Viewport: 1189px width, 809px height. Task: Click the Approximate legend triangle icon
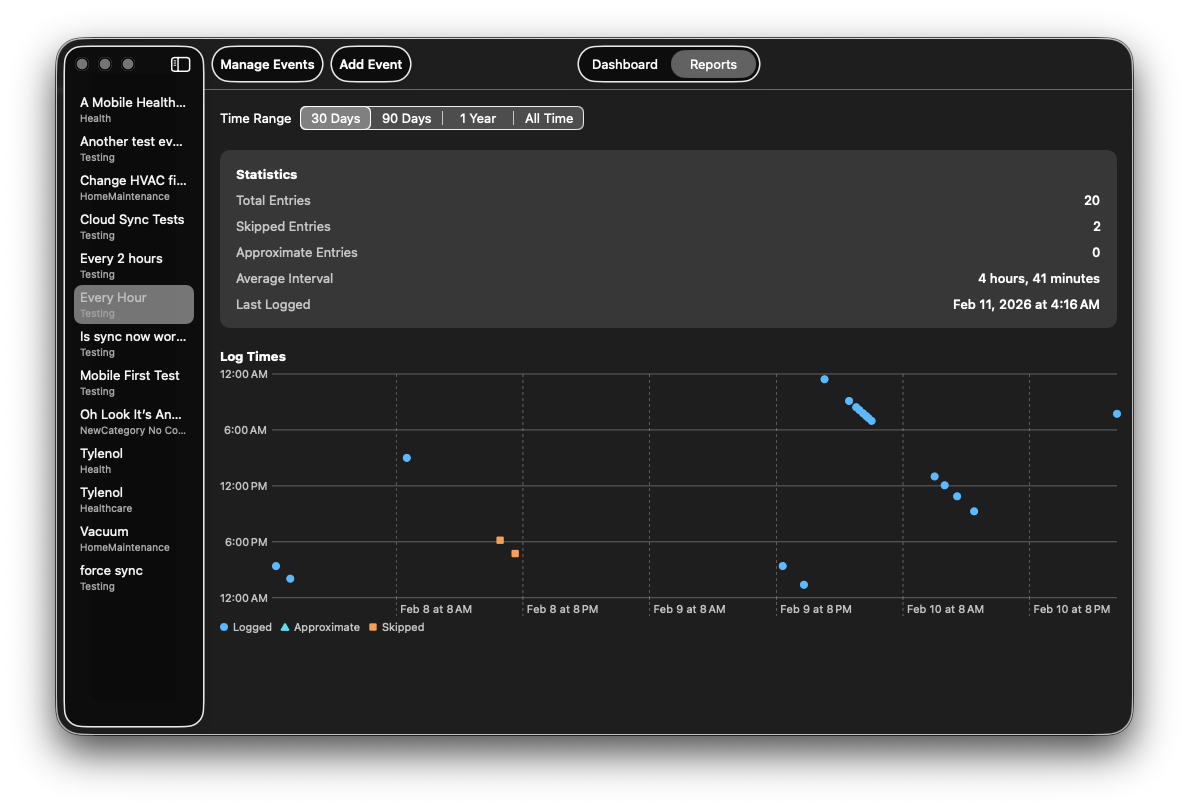pos(283,627)
